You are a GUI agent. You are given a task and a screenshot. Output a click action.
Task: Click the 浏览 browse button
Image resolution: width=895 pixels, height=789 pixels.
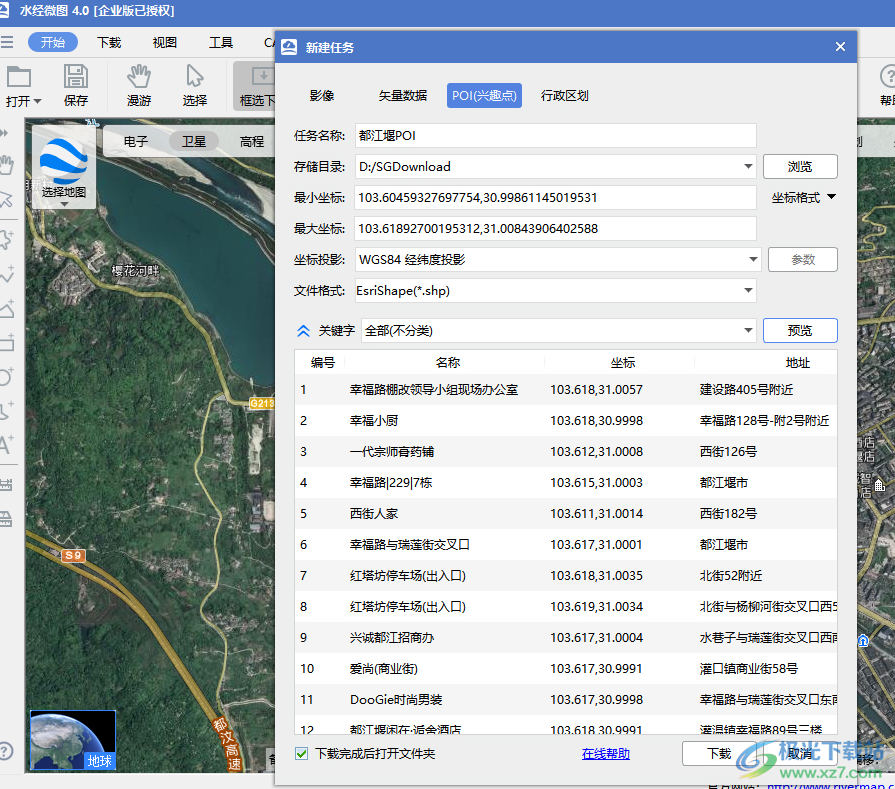(x=800, y=167)
